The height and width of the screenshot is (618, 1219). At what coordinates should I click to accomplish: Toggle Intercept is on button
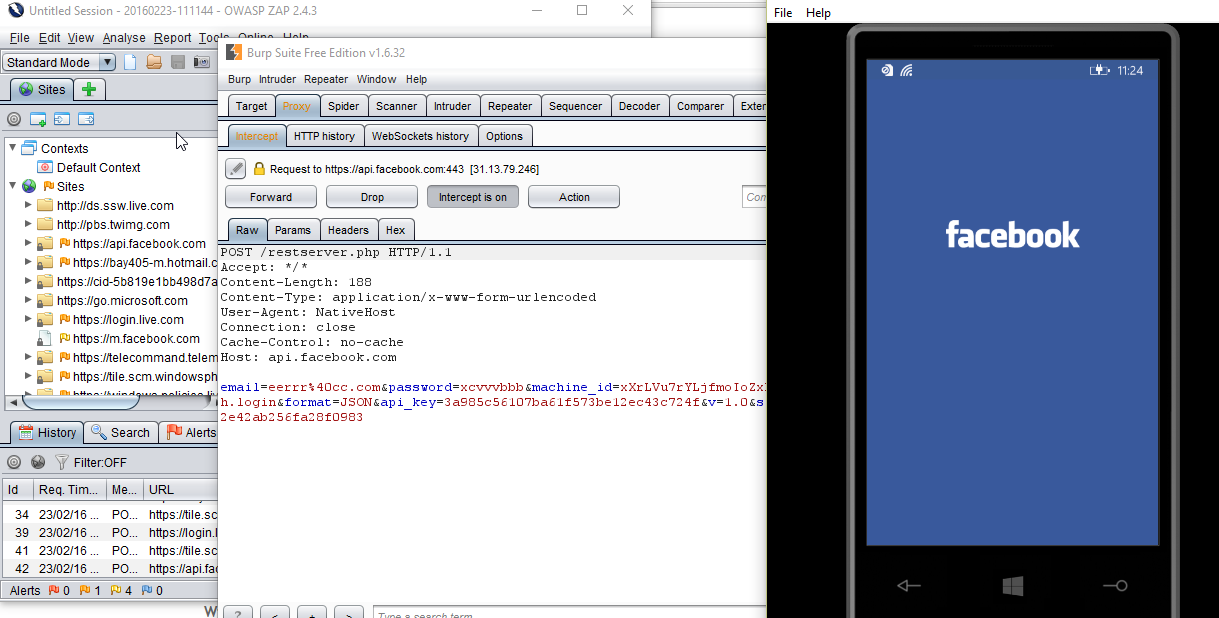pyautogui.click(x=472, y=197)
